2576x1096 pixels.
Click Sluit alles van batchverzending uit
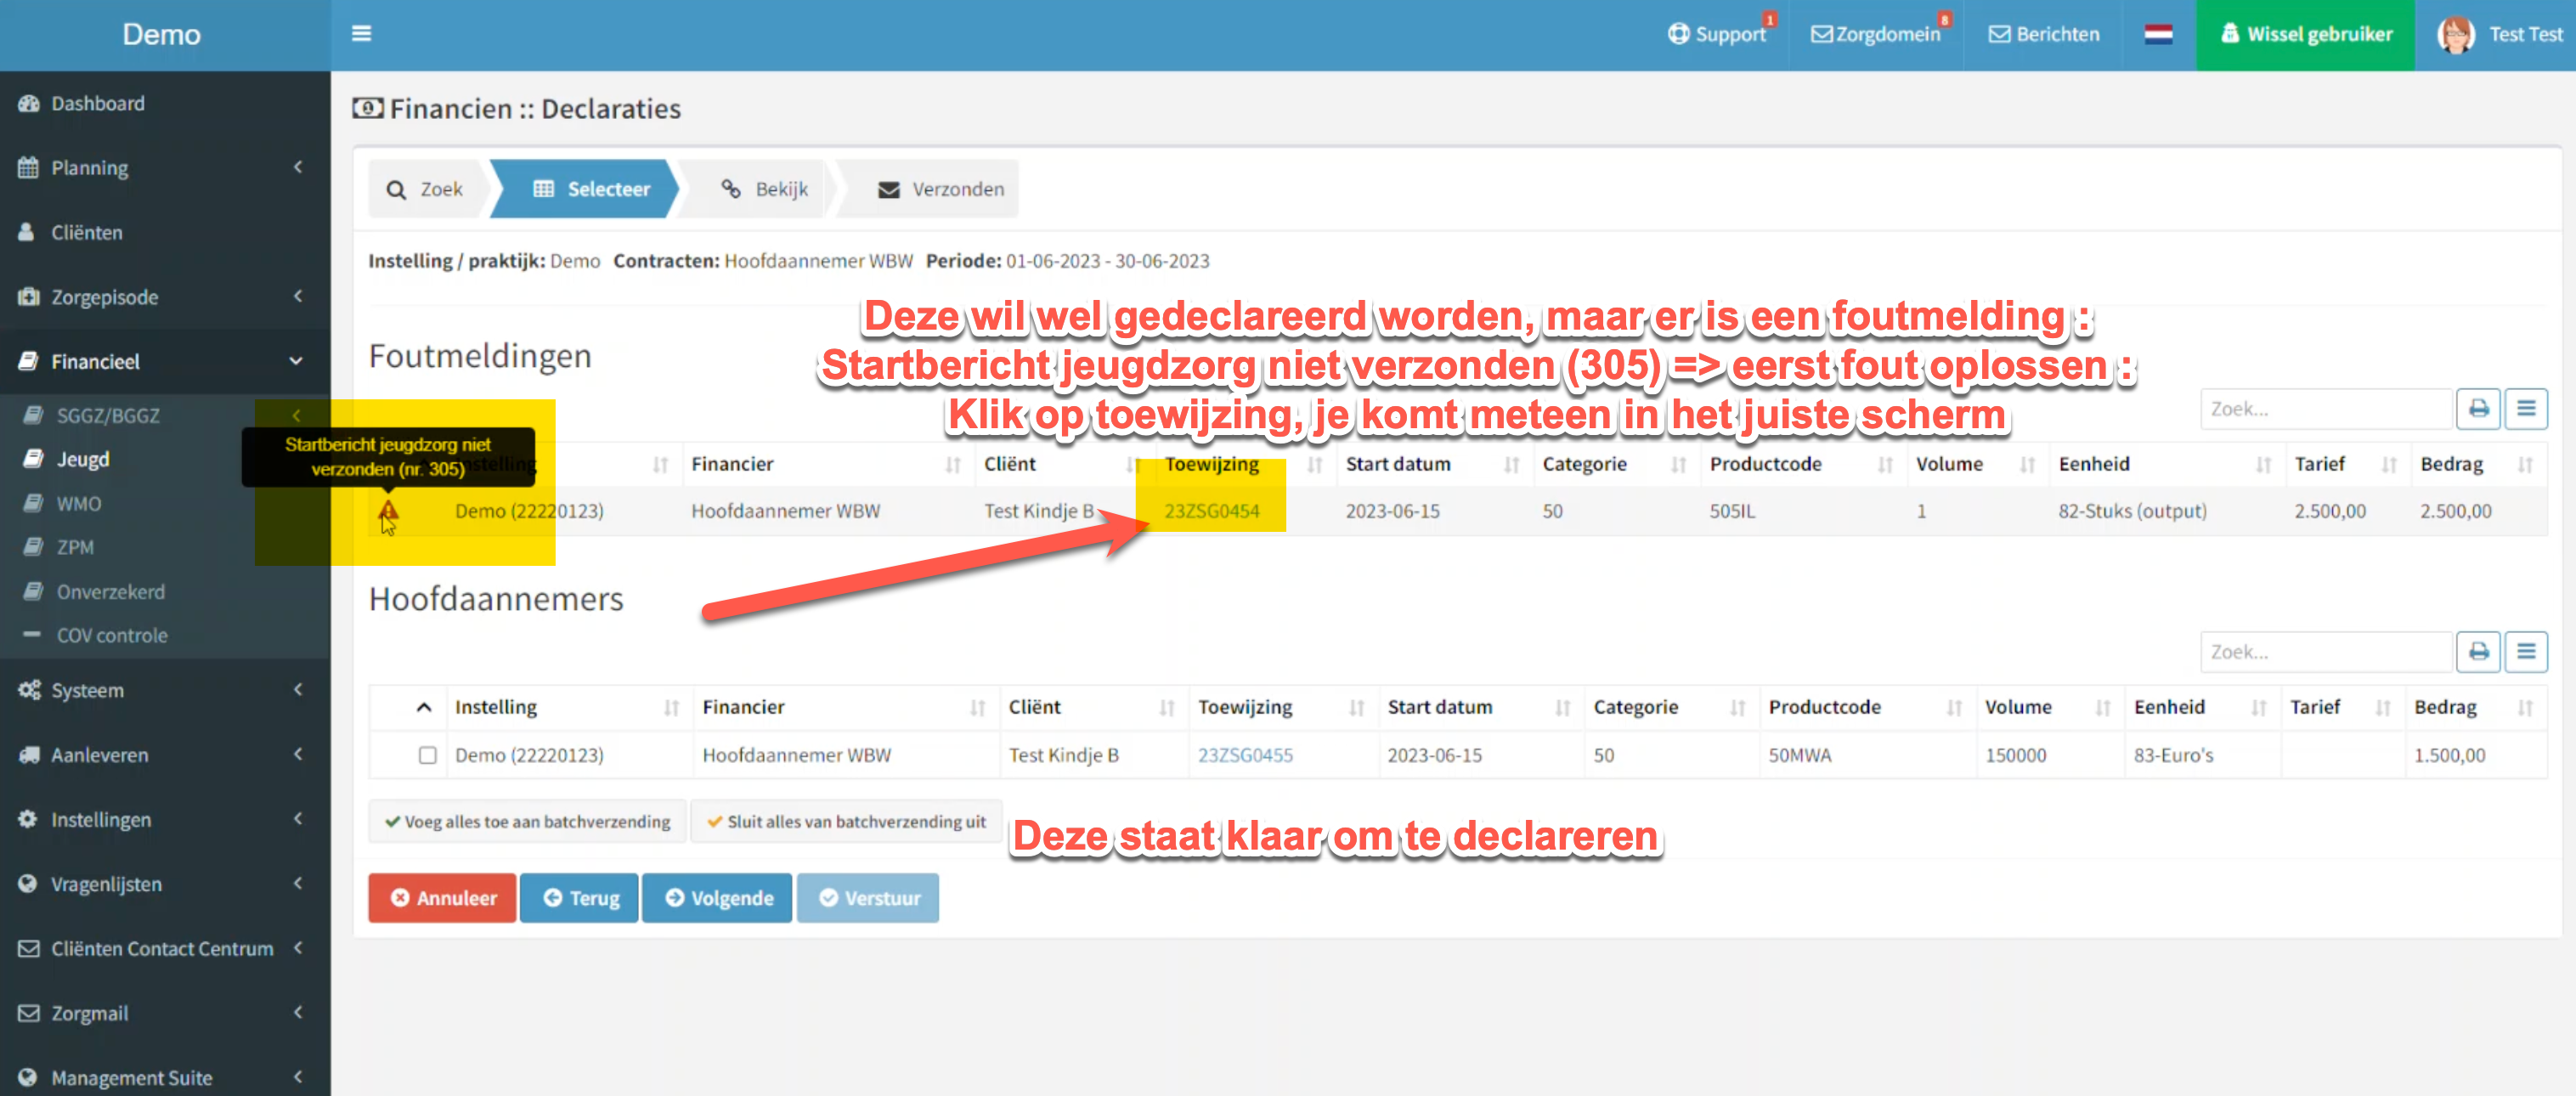click(846, 822)
